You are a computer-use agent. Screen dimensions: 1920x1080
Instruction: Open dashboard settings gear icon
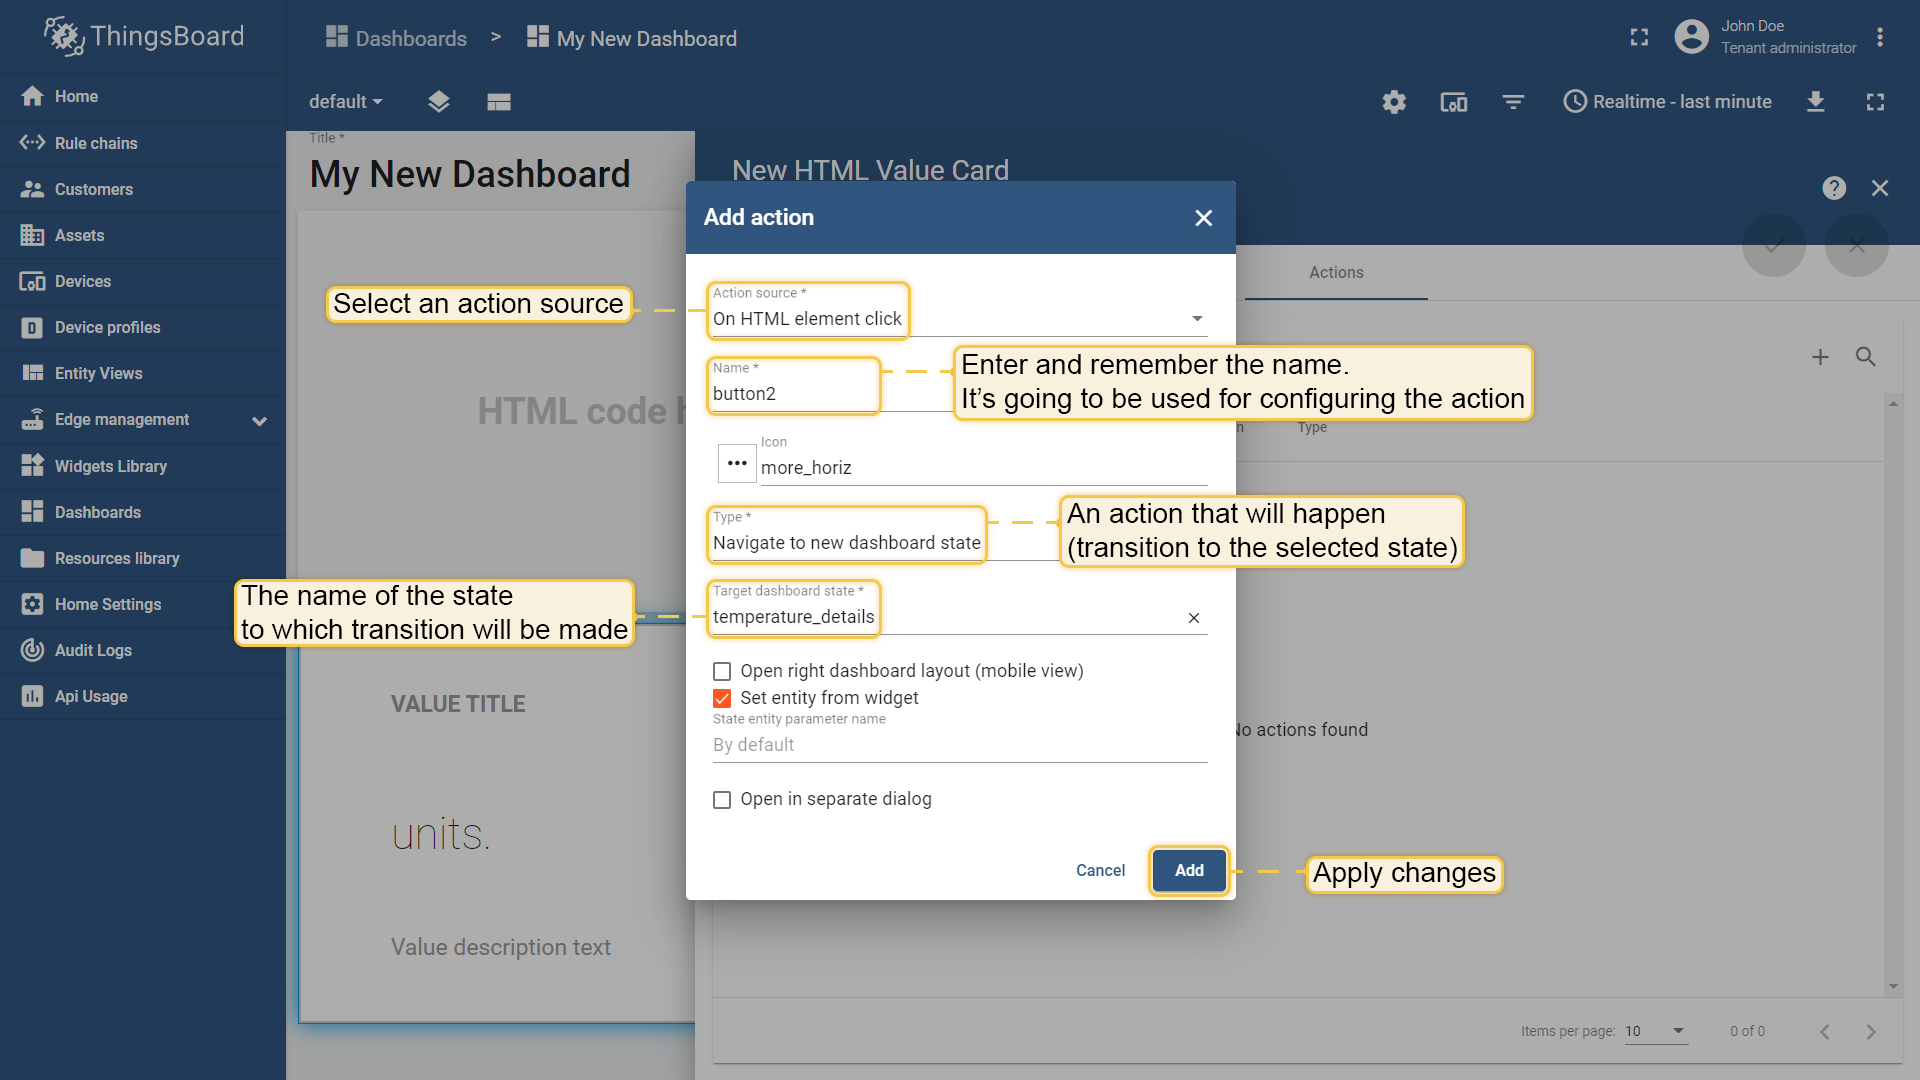click(x=1394, y=102)
